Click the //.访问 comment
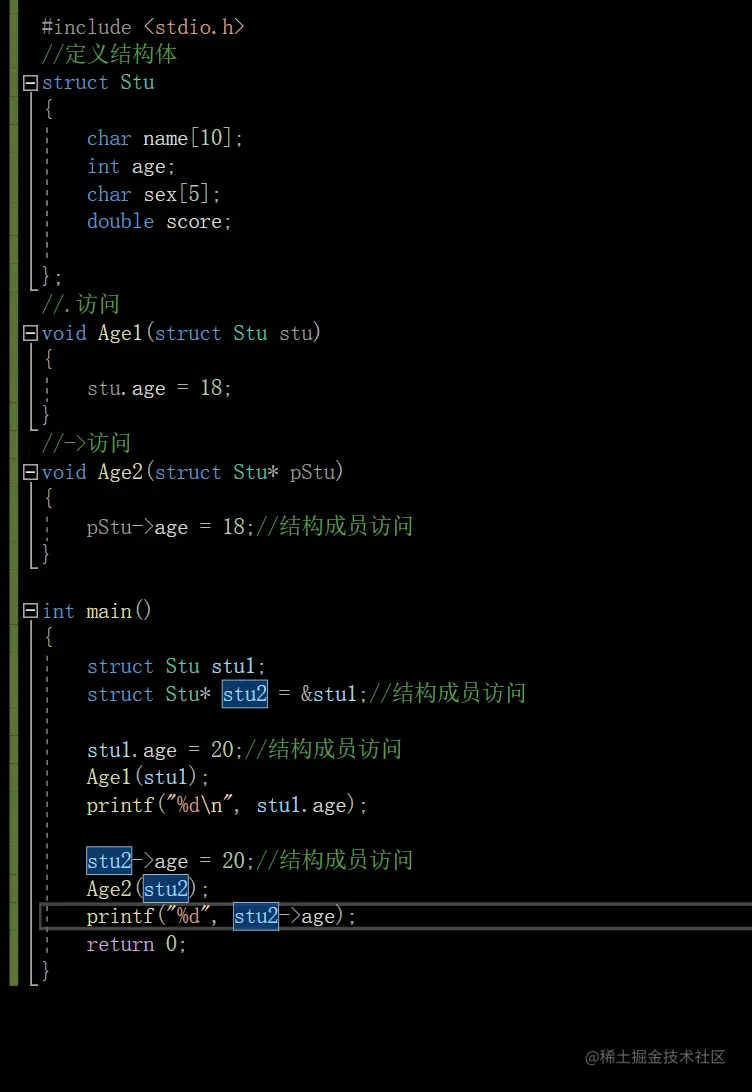This screenshot has height=1092, width=752. coord(81,304)
